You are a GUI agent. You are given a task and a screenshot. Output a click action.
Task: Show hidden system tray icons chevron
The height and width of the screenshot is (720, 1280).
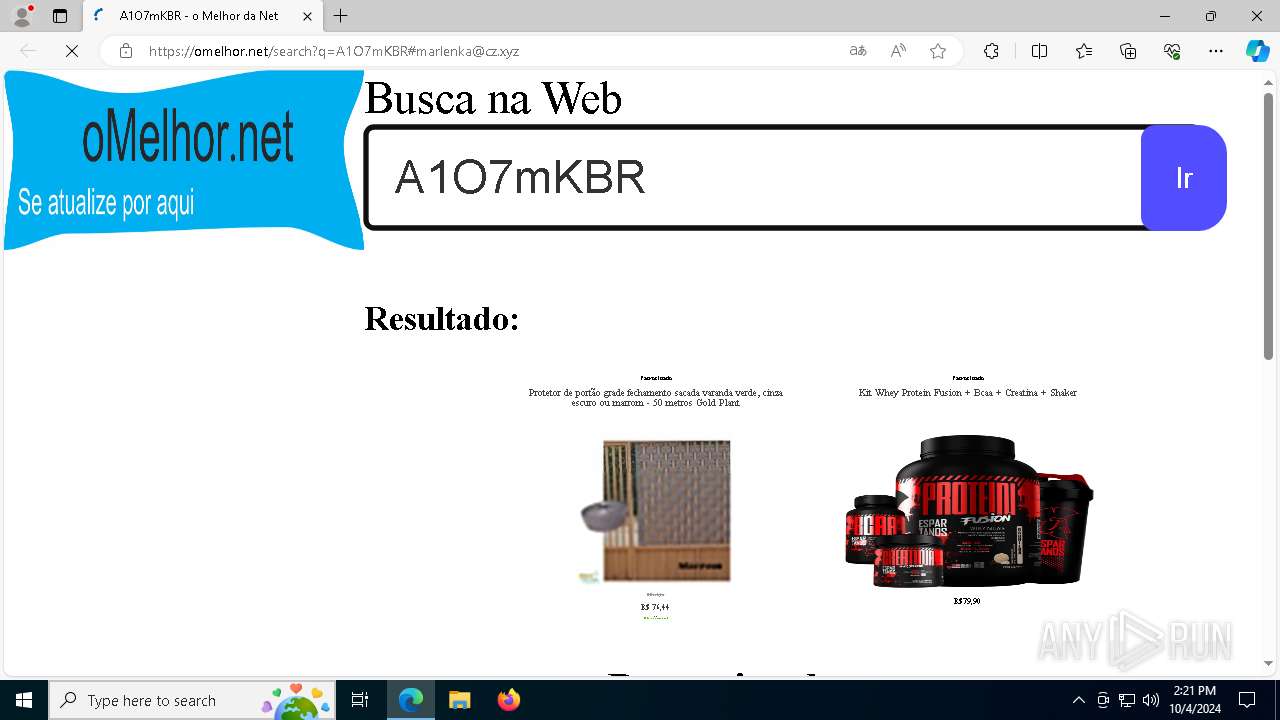click(1078, 700)
